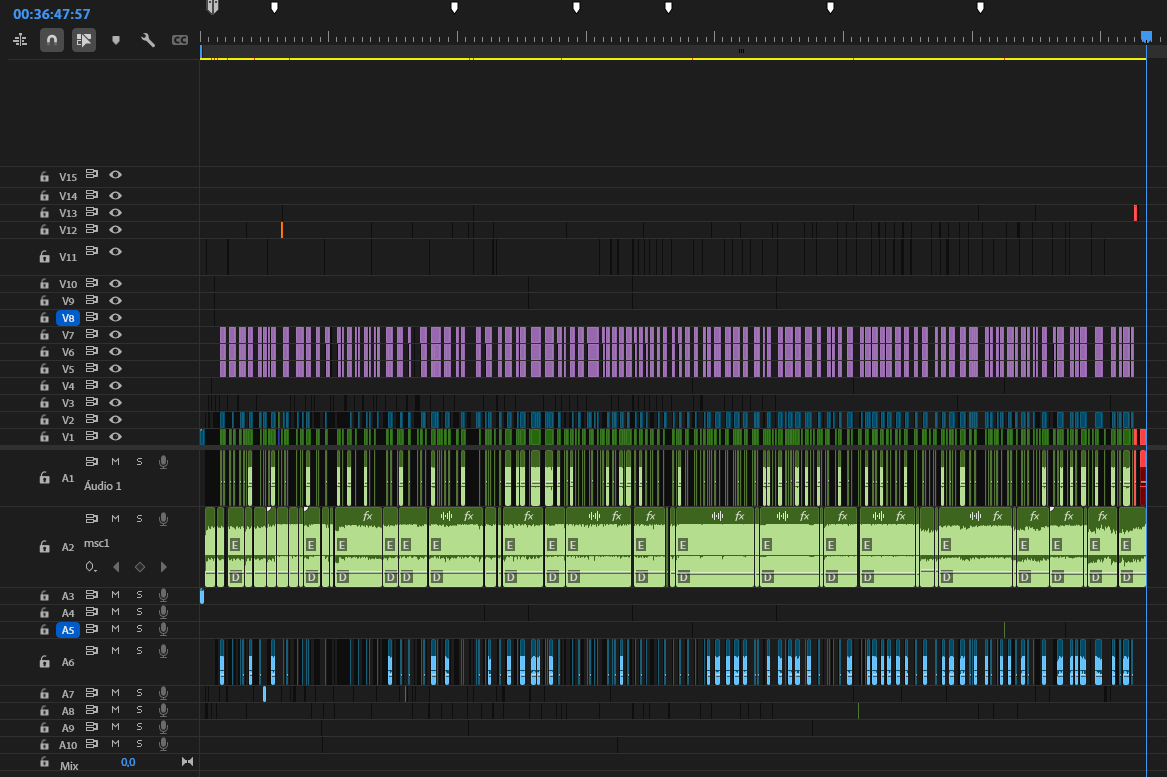This screenshot has width=1167, height=777.
Task: Solo audio track A4
Action: (139, 612)
